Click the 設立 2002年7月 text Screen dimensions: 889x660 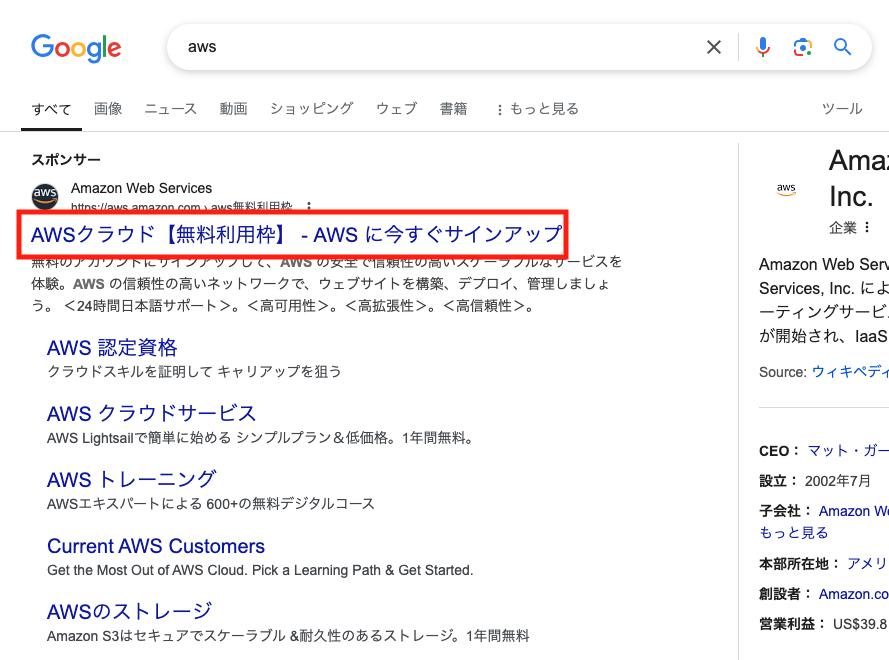[x=815, y=481]
